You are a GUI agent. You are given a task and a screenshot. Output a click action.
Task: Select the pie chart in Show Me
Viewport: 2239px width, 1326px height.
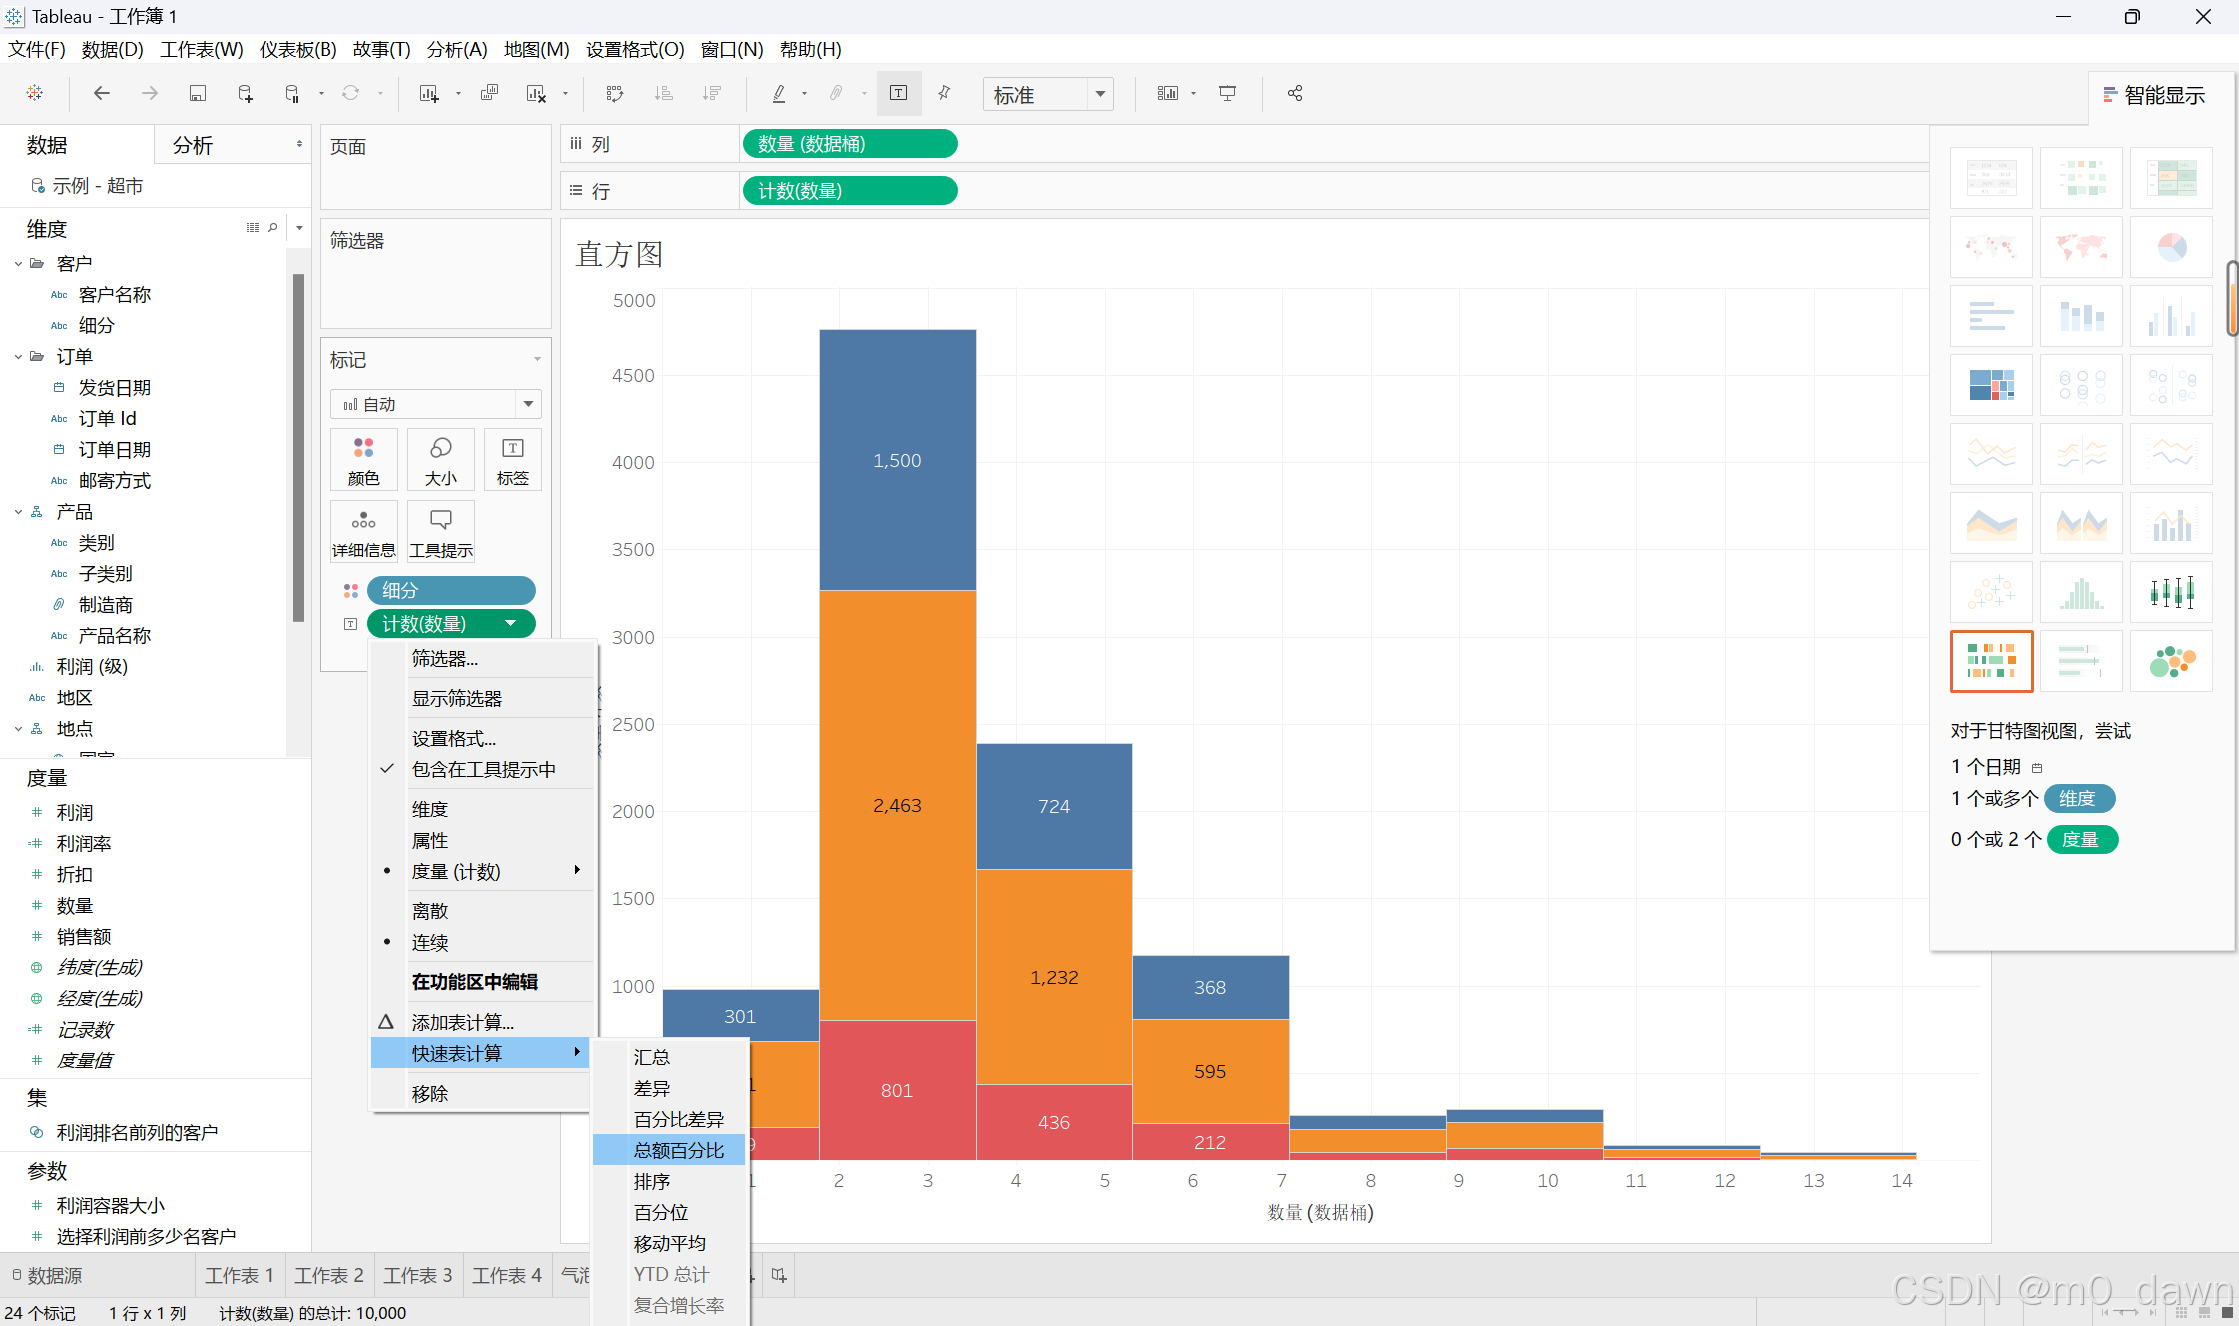click(x=2171, y=247)
